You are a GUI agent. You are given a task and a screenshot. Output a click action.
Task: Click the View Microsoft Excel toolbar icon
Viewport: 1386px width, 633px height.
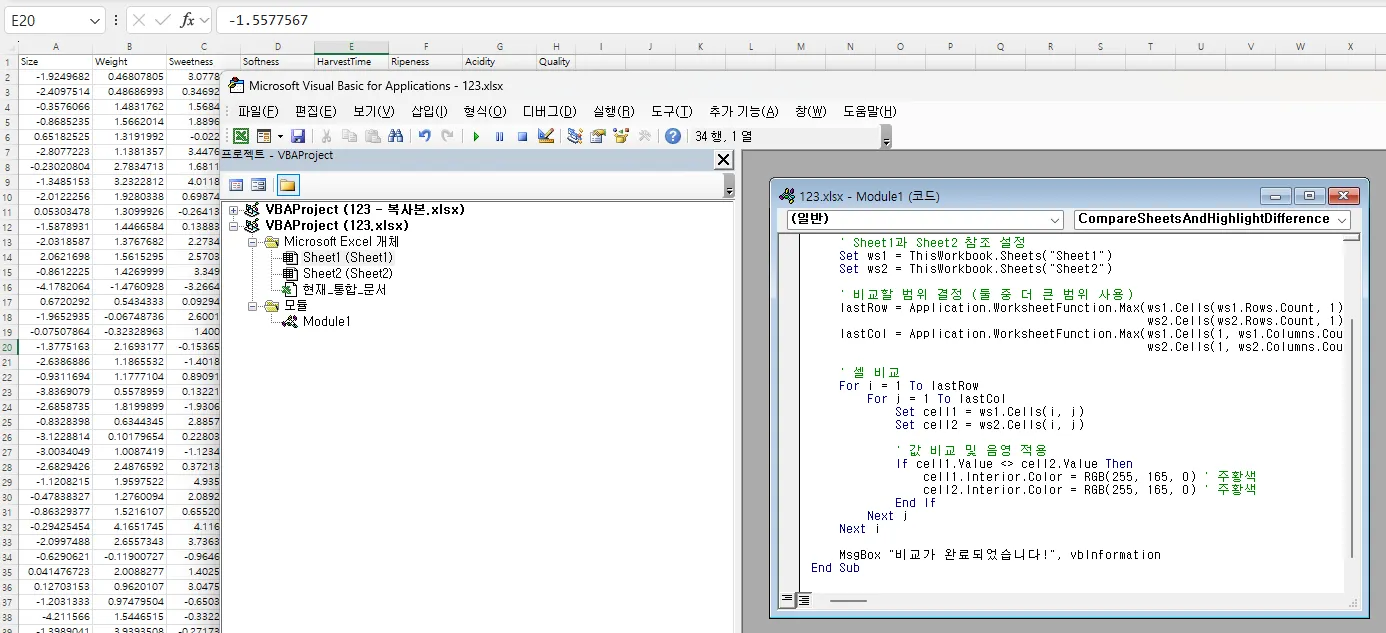click(x=241, y=136)
